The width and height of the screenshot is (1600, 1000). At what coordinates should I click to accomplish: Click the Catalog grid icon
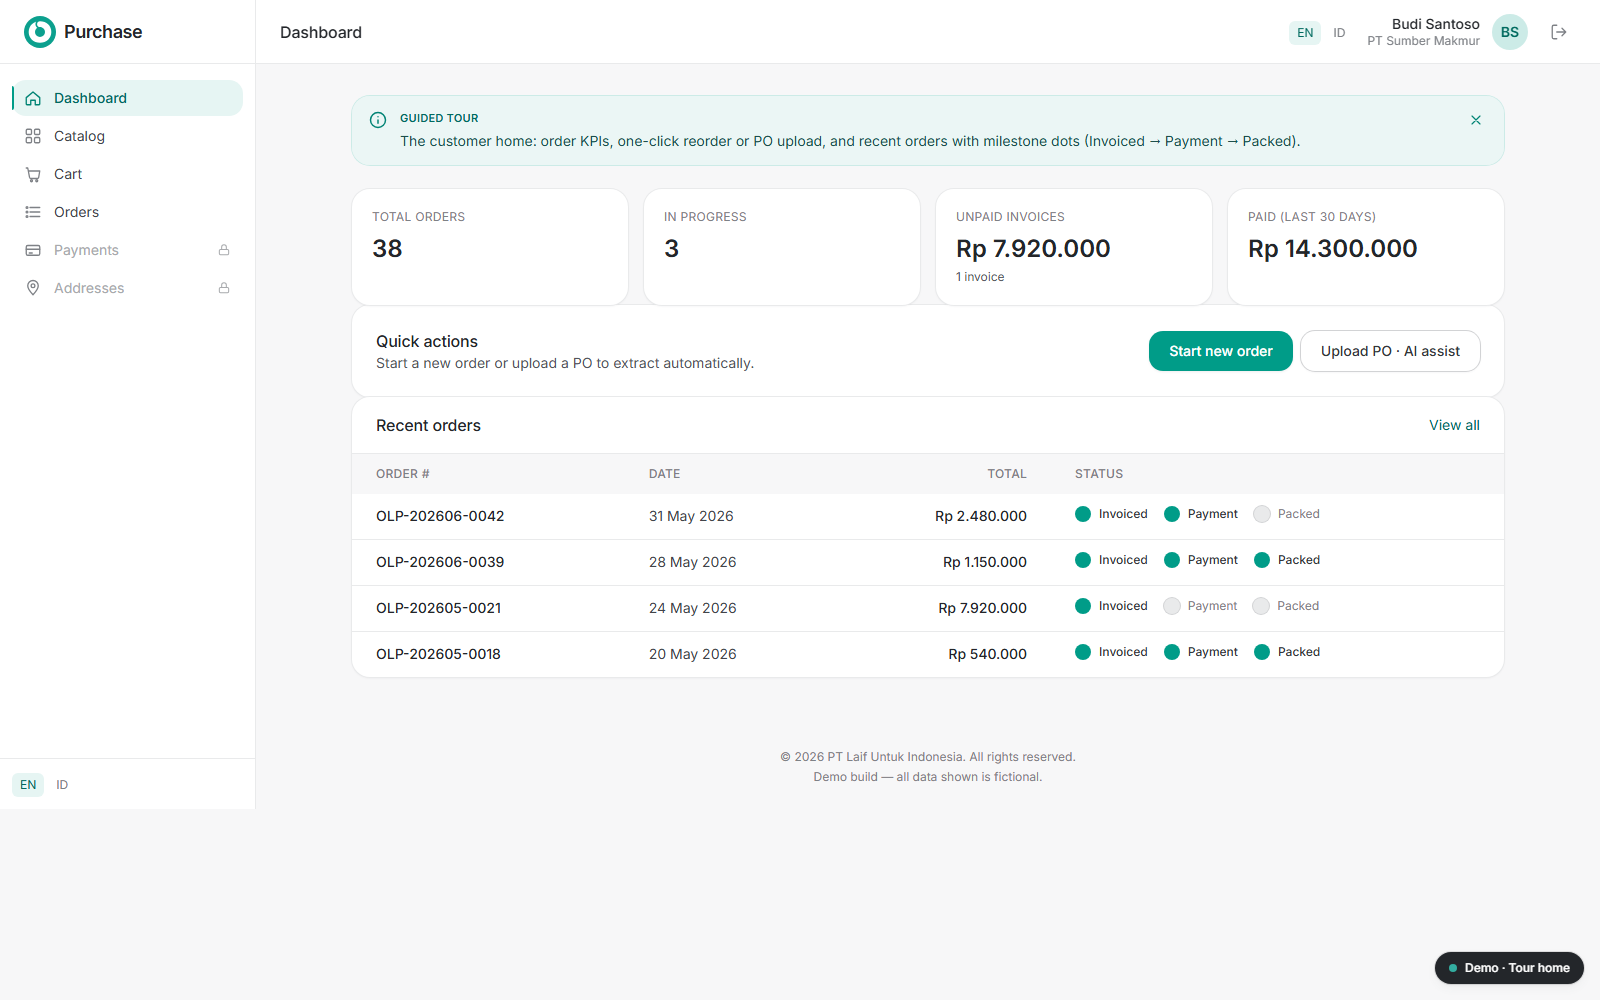[33, 136]
